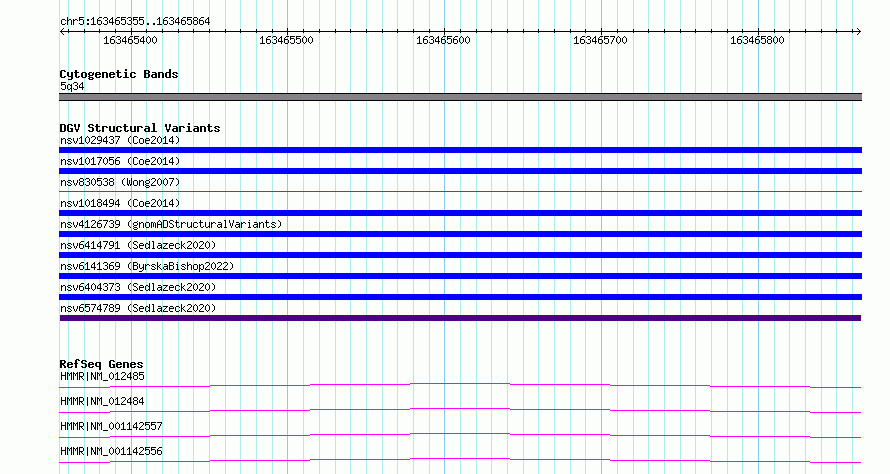The width and height of the screenshot is (890, 474).
Task: Open variant nsv6414791 (Sedlazeck2020) label
Action: pyautogui.click(x=138, y=245)
